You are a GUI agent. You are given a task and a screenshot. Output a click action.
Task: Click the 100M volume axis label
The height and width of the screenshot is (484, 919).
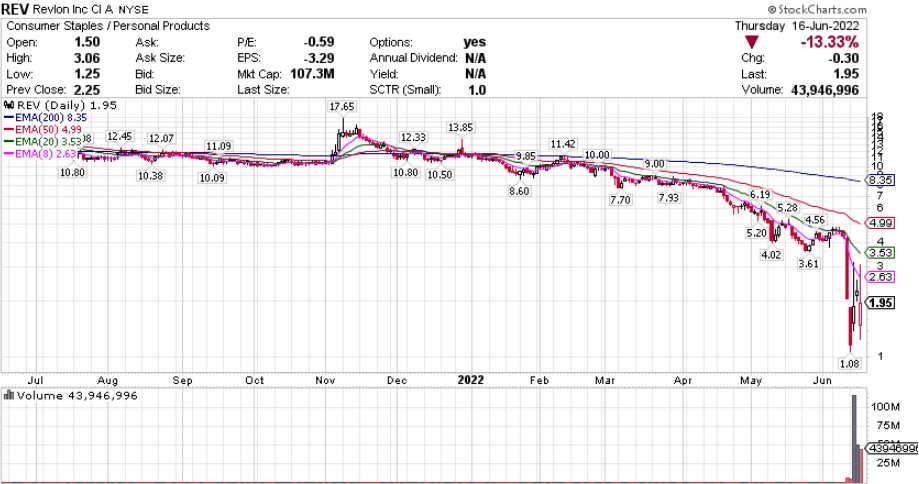coord(886,406)
